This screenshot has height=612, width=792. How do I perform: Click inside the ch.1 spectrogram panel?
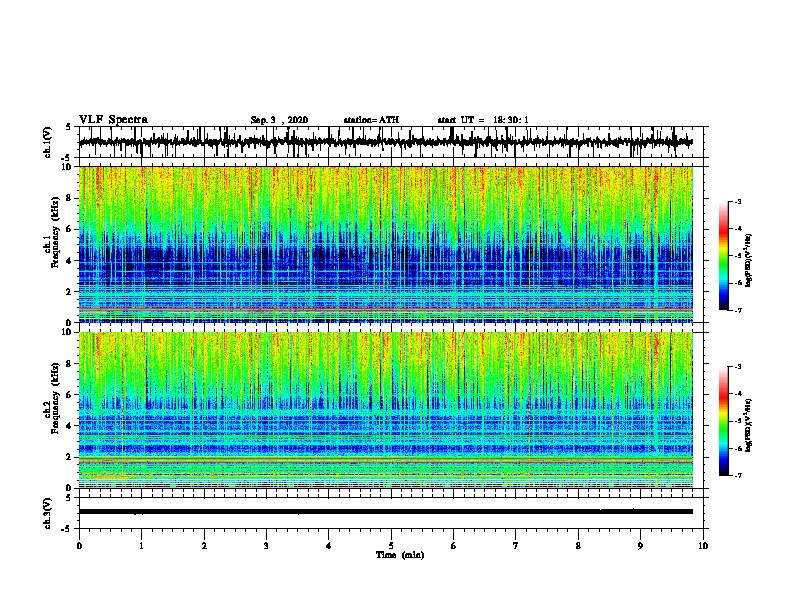tap(385, 244)
